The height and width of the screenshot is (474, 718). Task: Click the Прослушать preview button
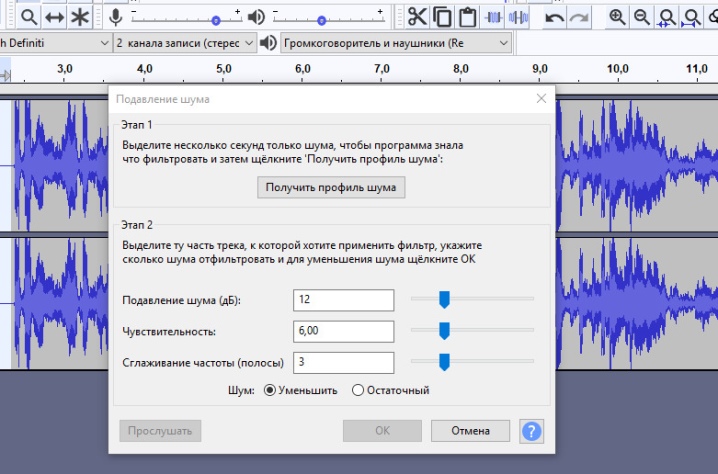click(x=160, y=431)
